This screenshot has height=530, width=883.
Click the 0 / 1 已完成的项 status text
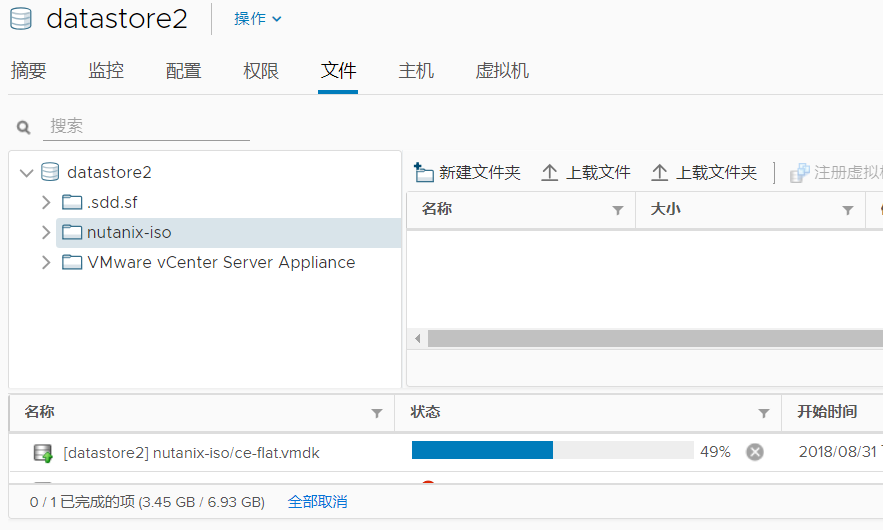point(147,502)
